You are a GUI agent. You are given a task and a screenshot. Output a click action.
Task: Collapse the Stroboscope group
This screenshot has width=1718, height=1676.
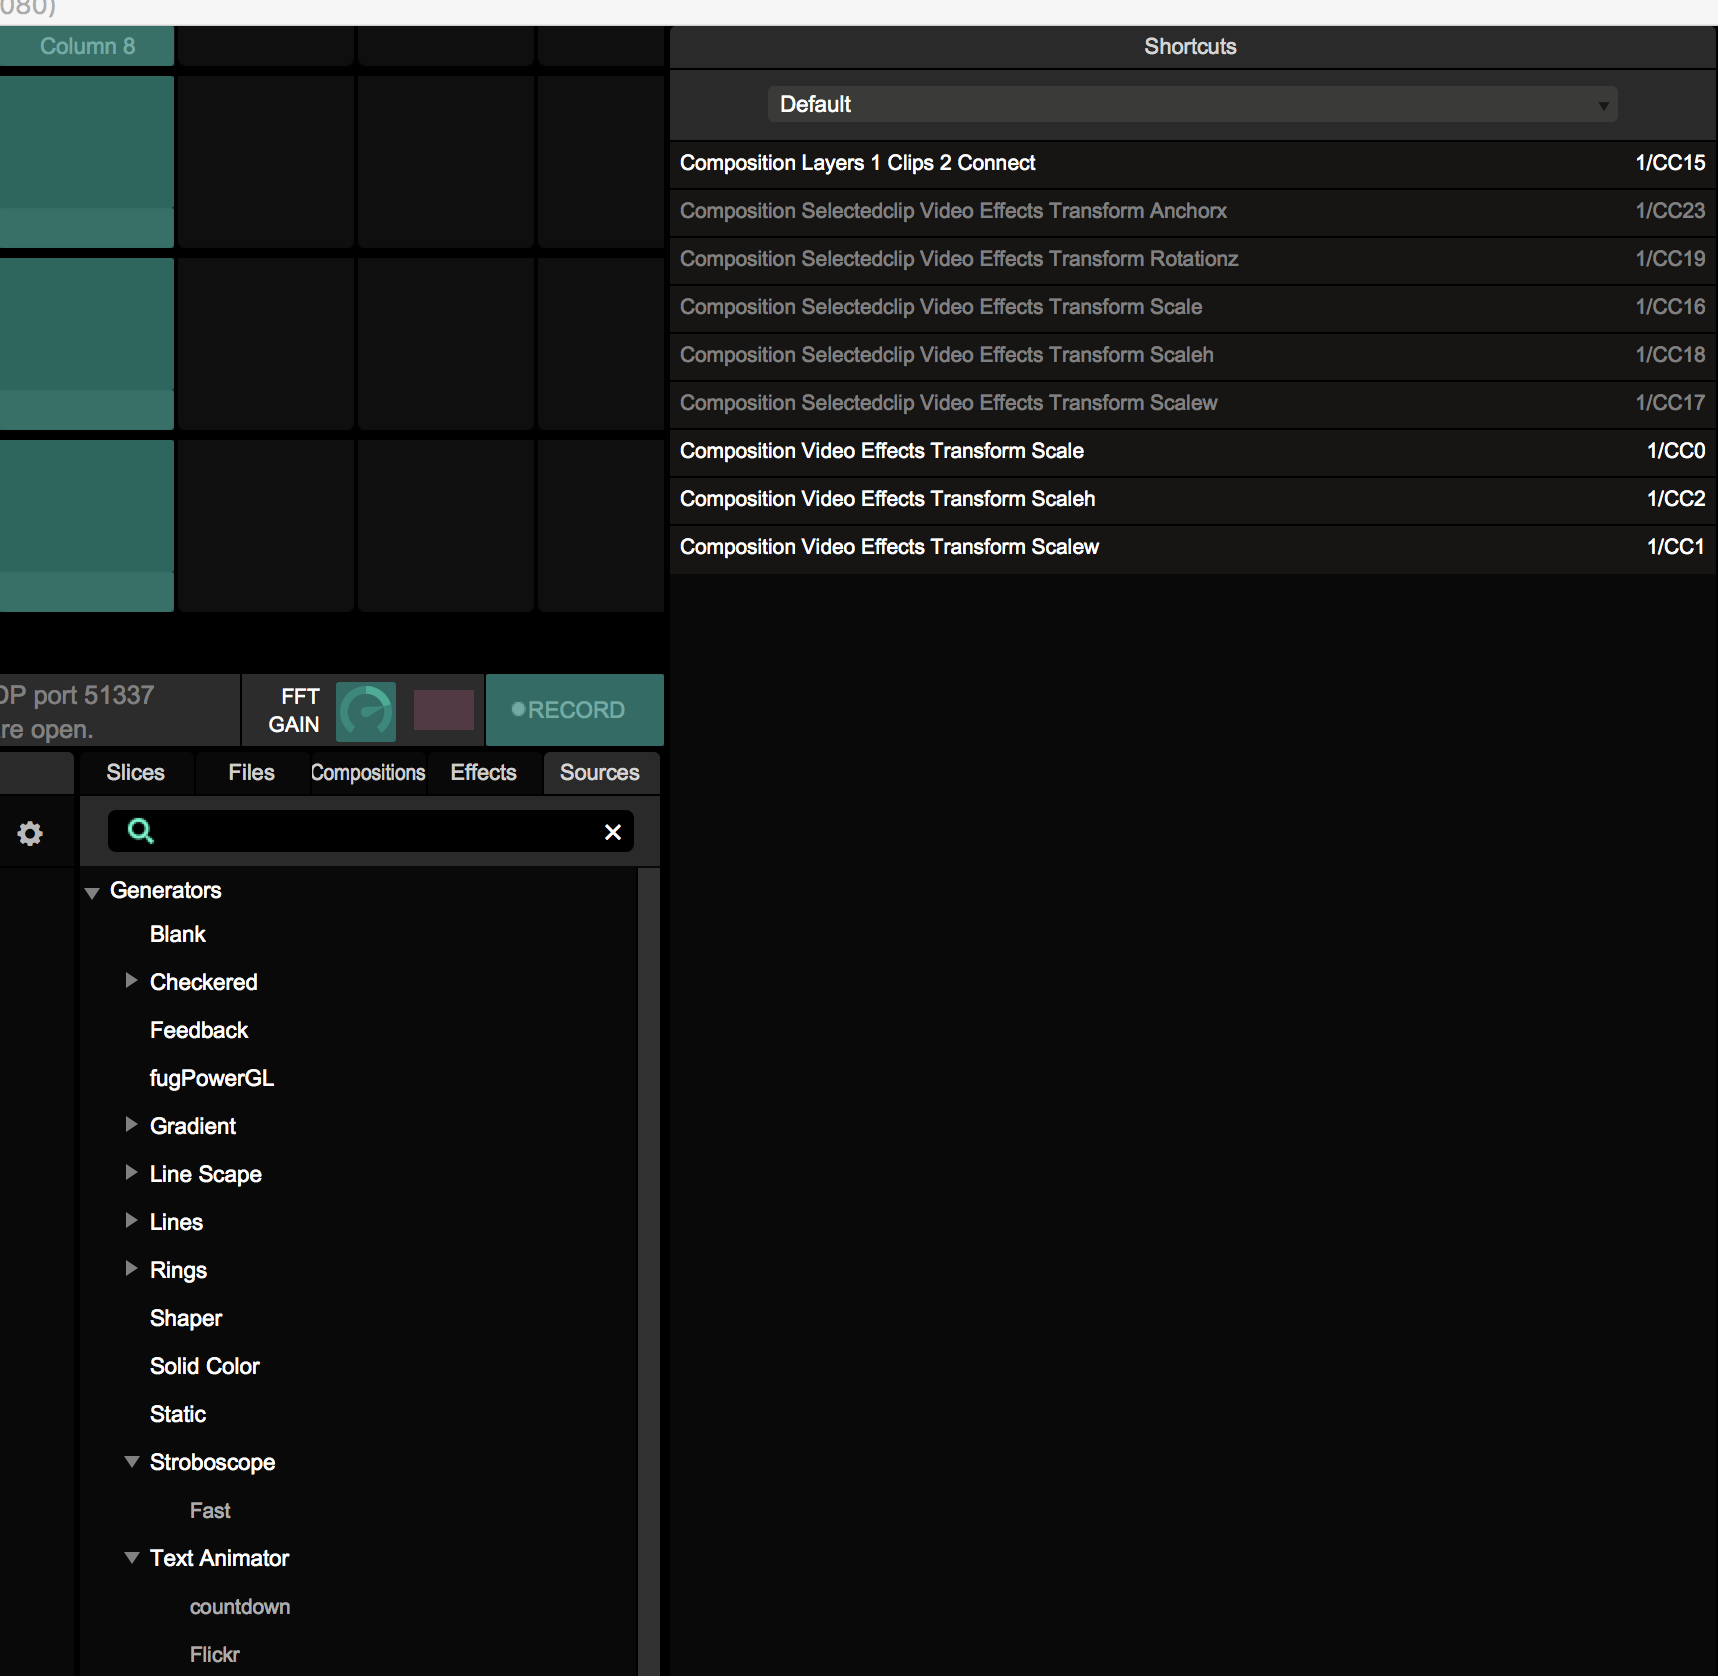click(131, 1462)
